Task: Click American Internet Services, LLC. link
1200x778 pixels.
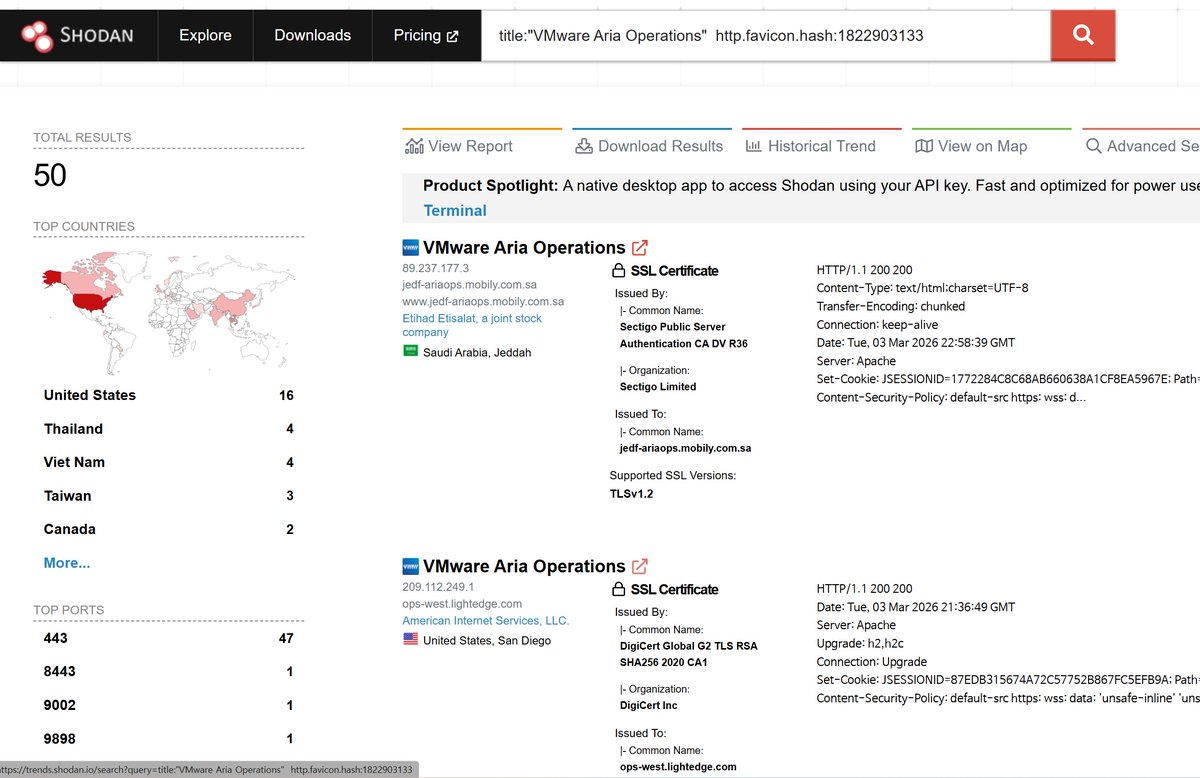Action: tap(486, 621)
